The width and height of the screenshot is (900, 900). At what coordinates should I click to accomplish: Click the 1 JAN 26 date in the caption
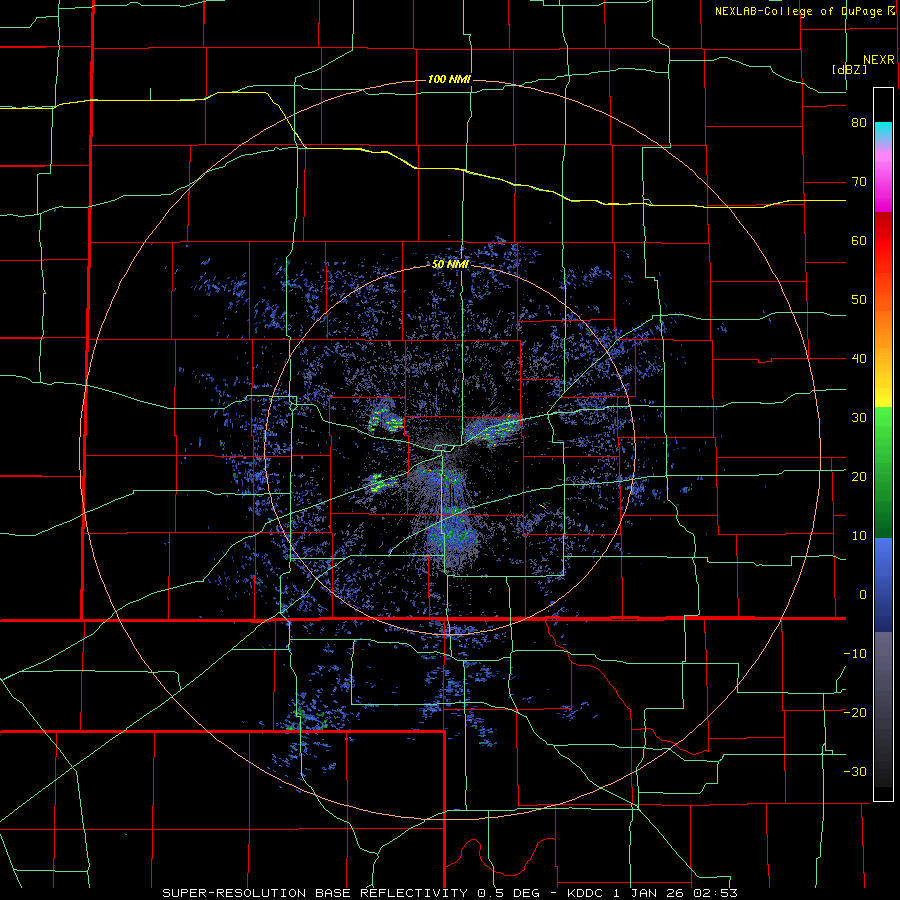pos(647,893)
